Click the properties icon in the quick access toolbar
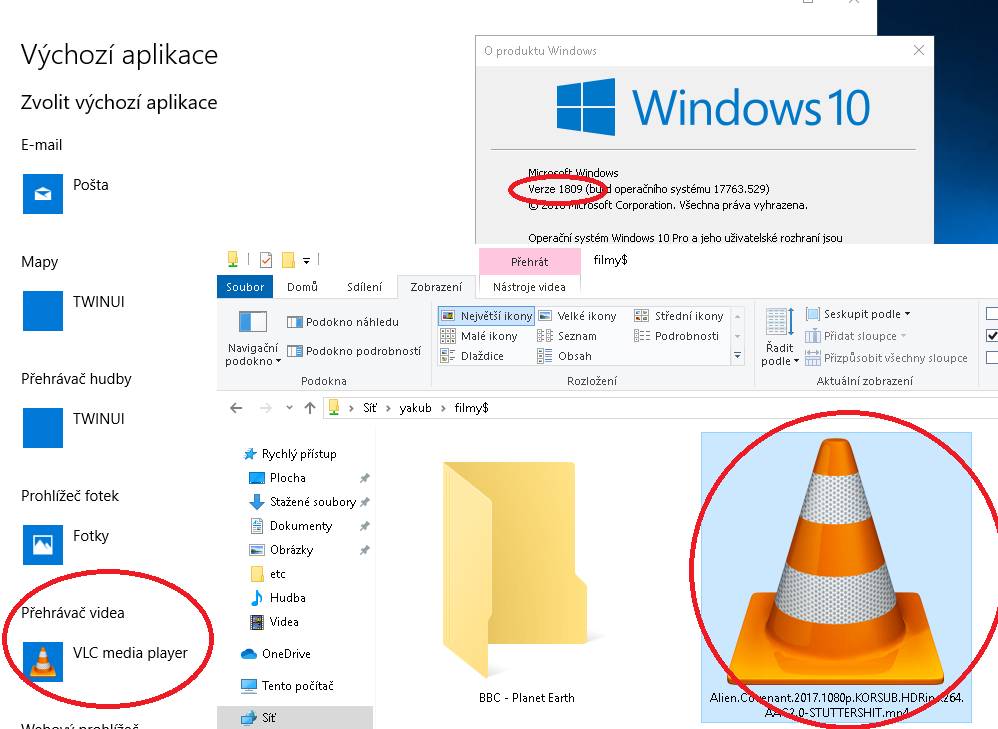 click(266, 260)
